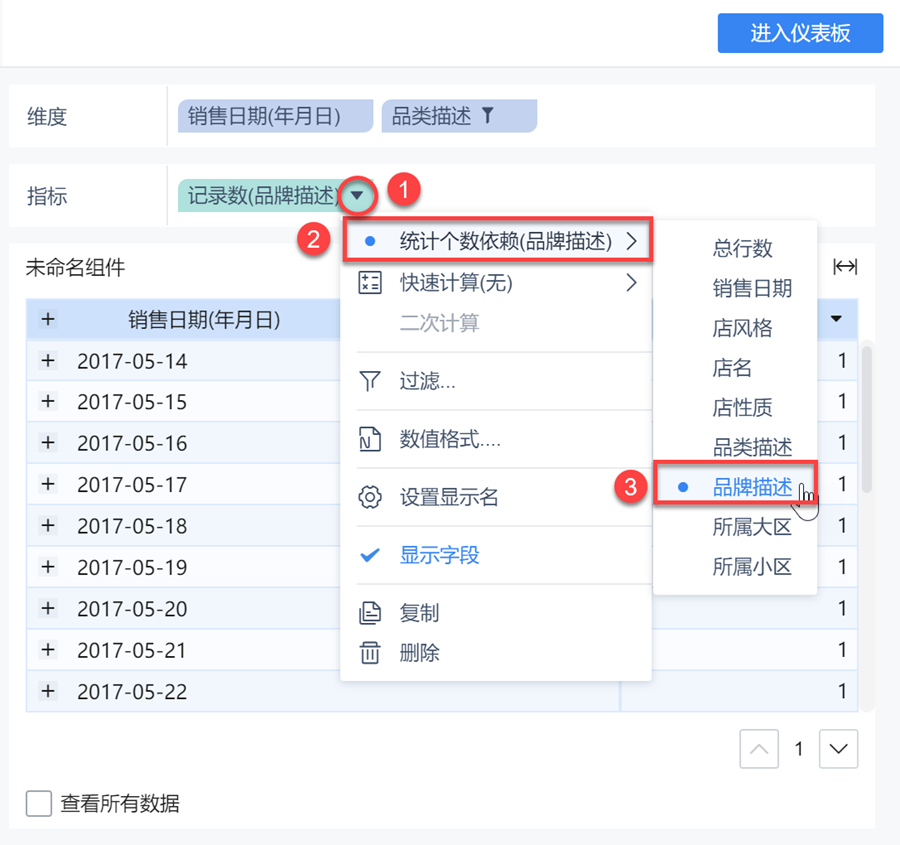Click the gear icon for display name
This screenshot has width=900, height=845.
point(370,497)
